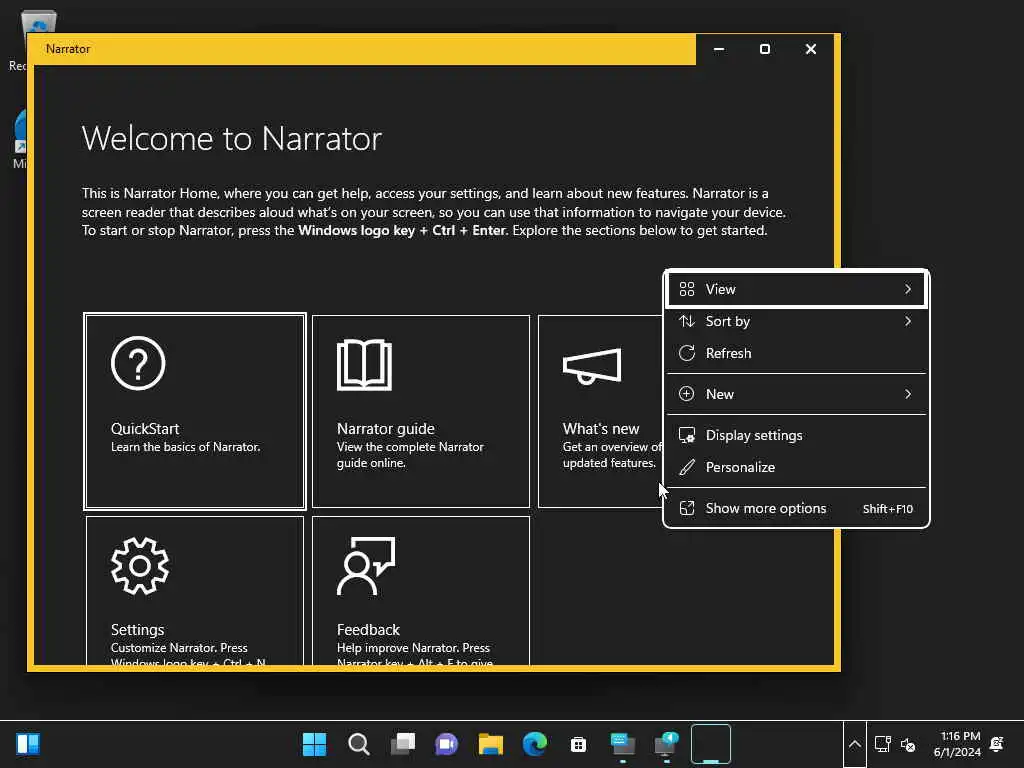Select Sort by in the context menu
The width and height of the screenshot is (1024, 768).
[x=796, y=321]
